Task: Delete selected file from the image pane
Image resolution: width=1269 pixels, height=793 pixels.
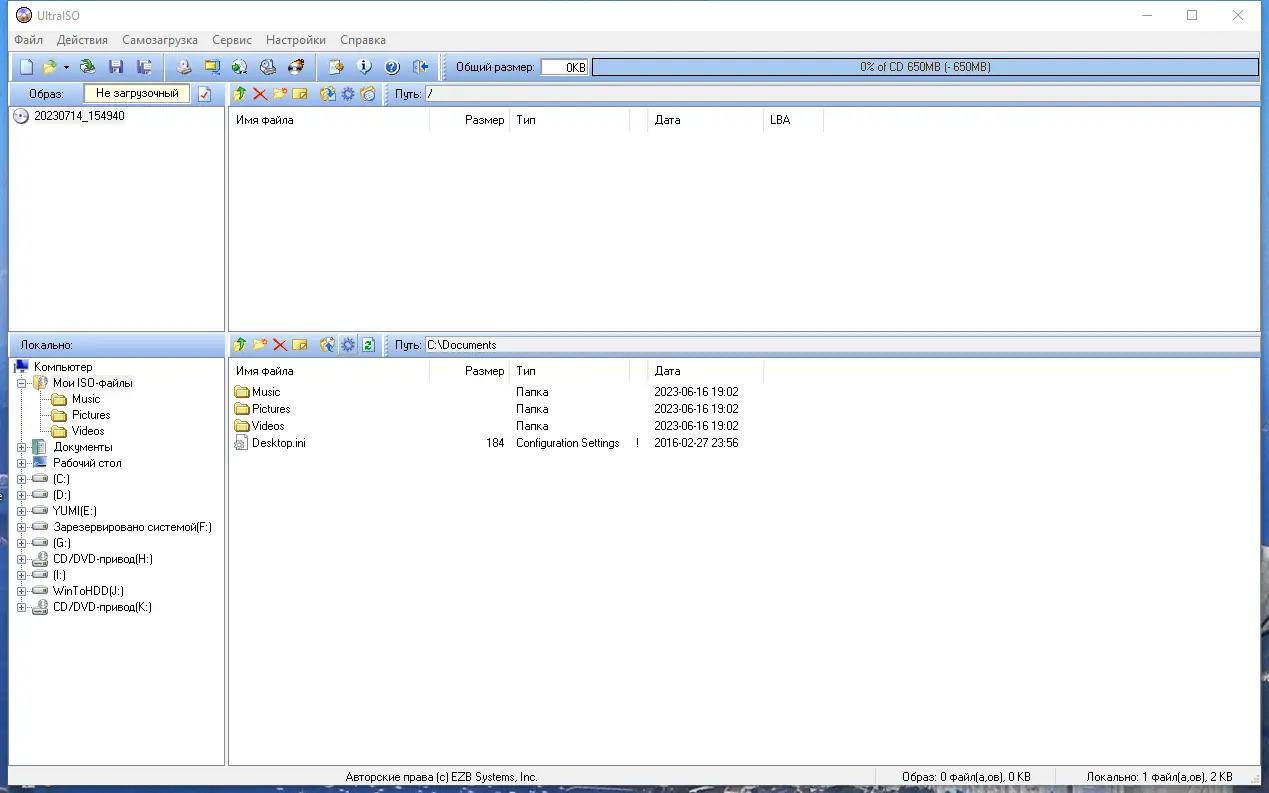Action: [258, 93]
